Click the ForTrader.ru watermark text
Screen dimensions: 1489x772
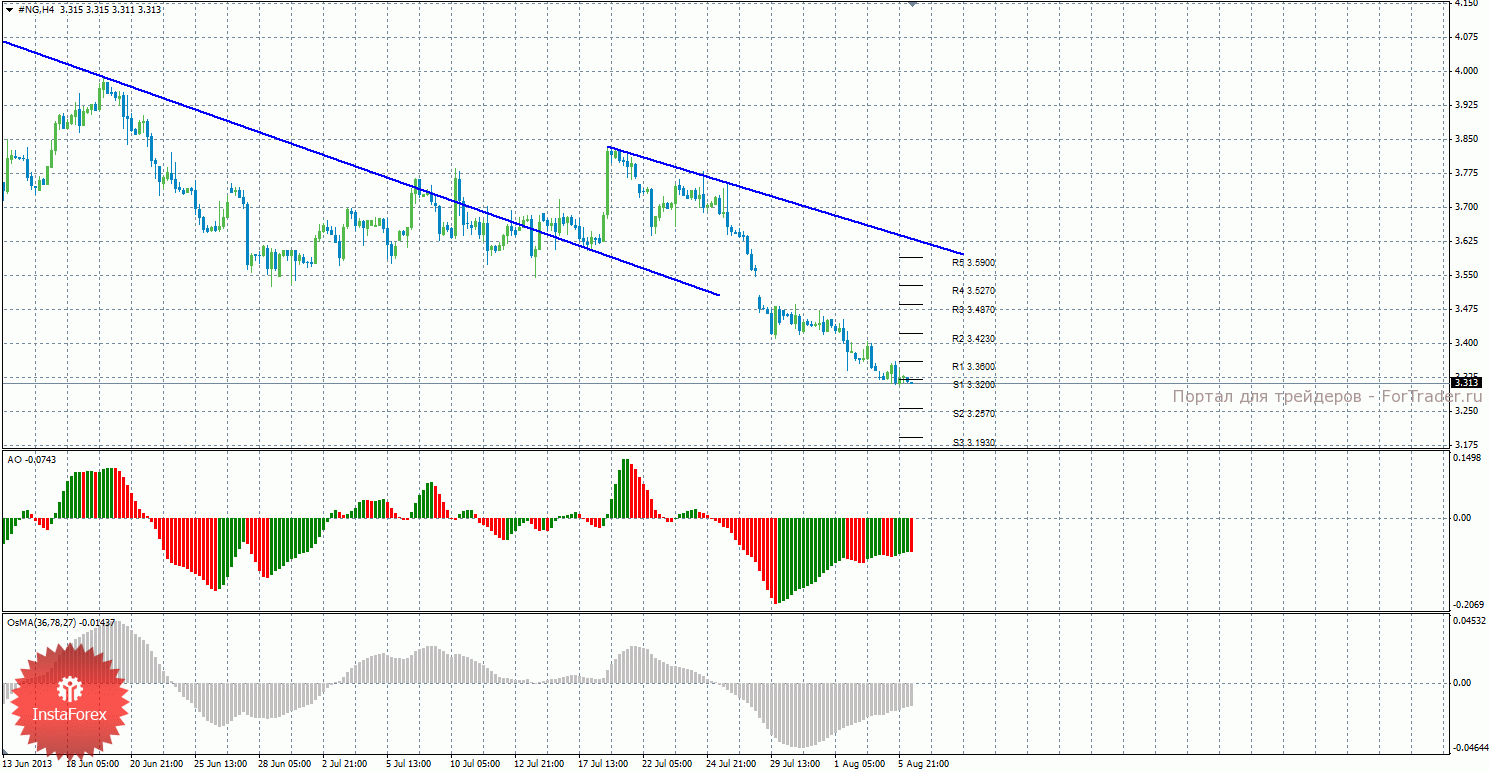point(1327,397)
